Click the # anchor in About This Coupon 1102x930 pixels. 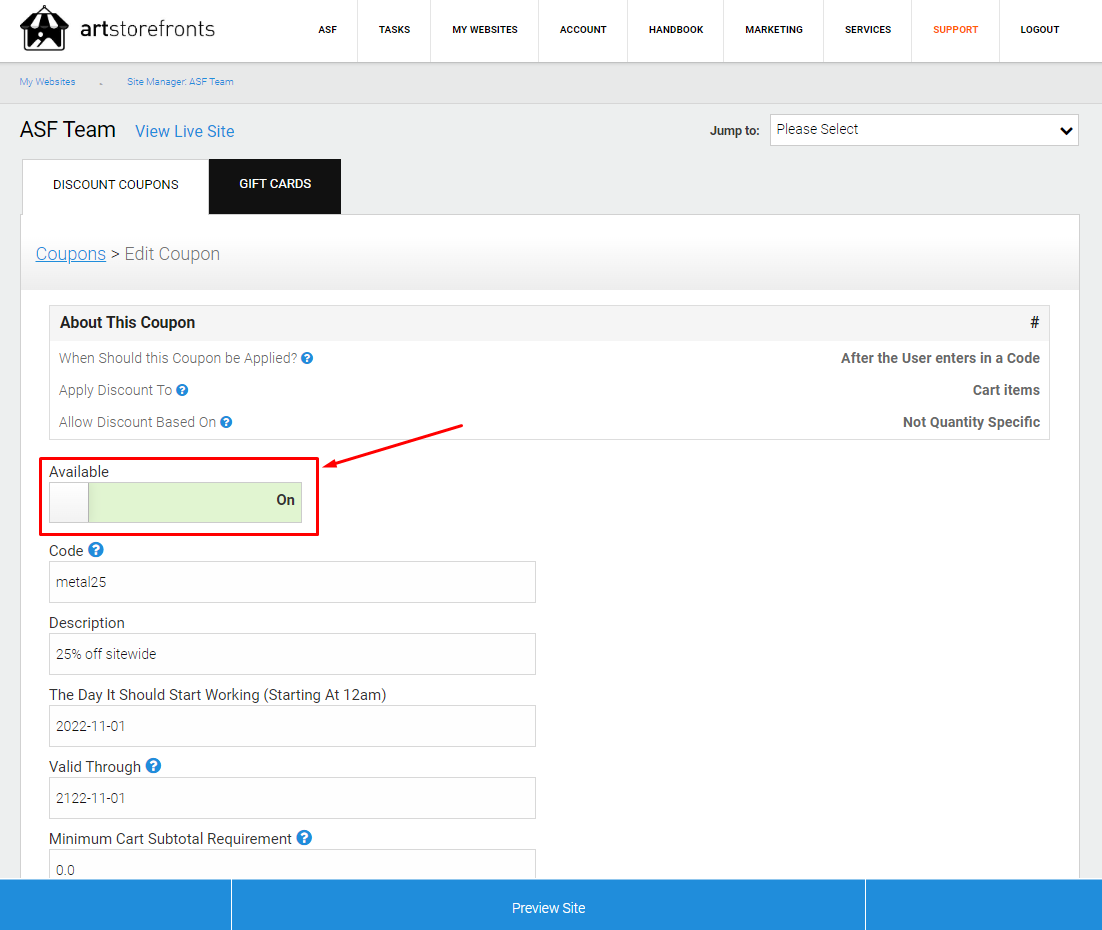(1035, 323)
